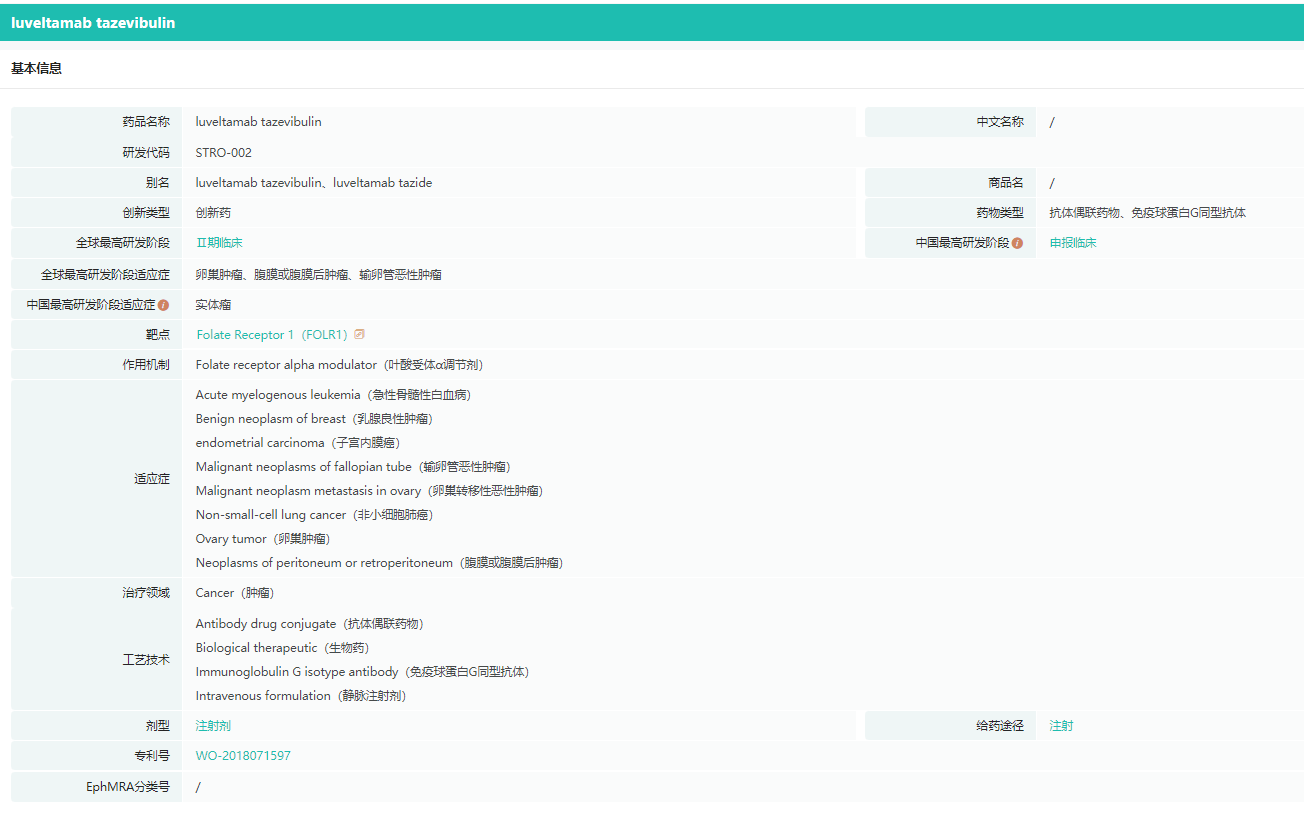This screenshot has width=1304, height=816.
Task: Click the endometrial carcinoma indication
Action: pos(298,443)
